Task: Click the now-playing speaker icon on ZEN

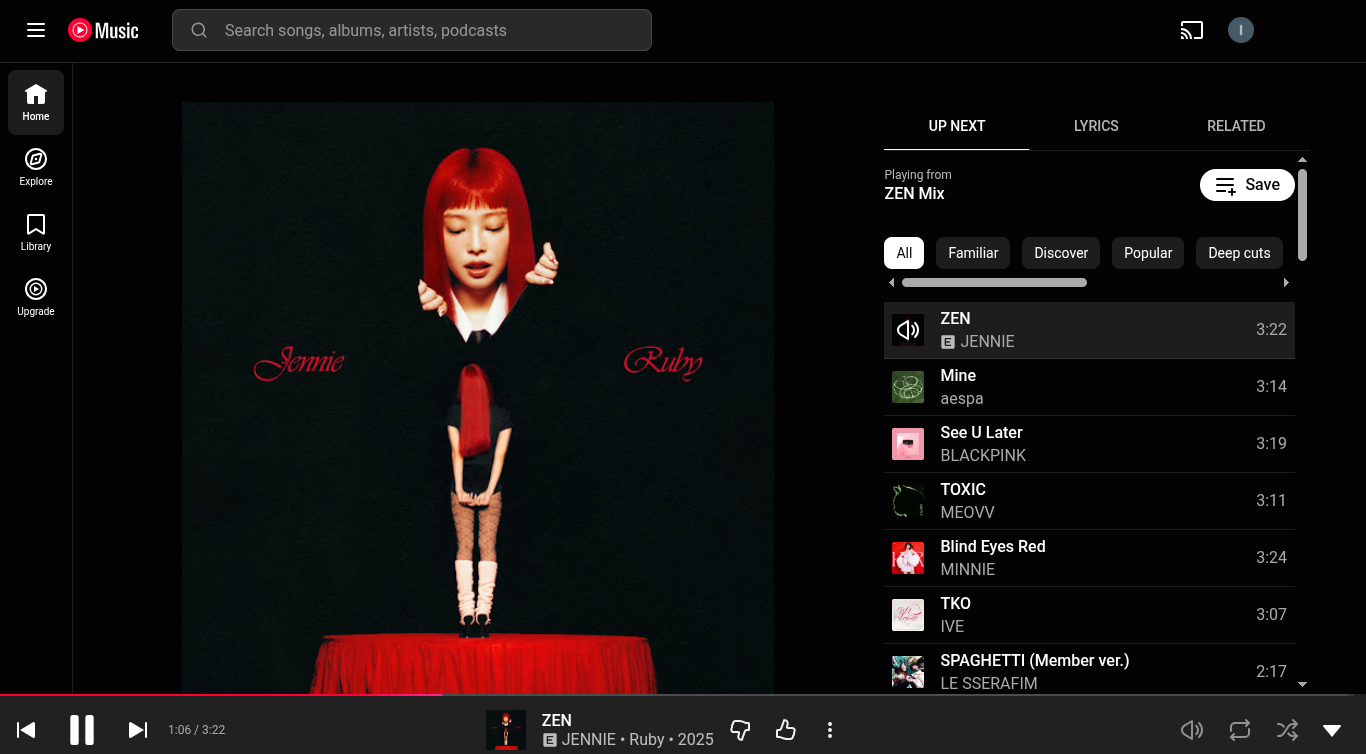Action: [908, 330]
